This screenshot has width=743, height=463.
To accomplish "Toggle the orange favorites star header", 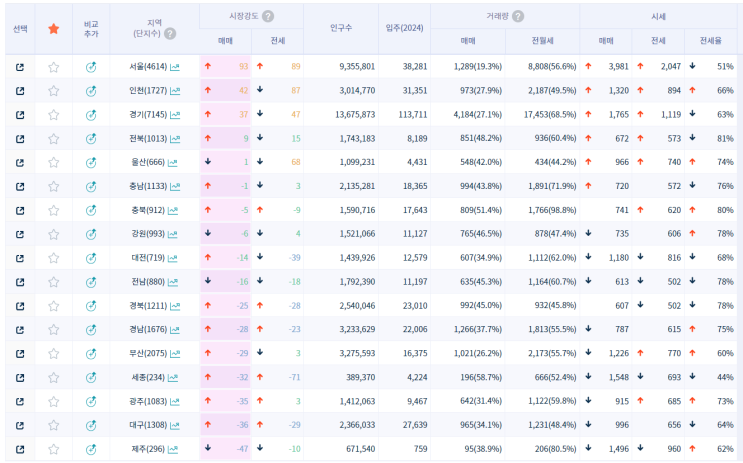I will (54, 28).
